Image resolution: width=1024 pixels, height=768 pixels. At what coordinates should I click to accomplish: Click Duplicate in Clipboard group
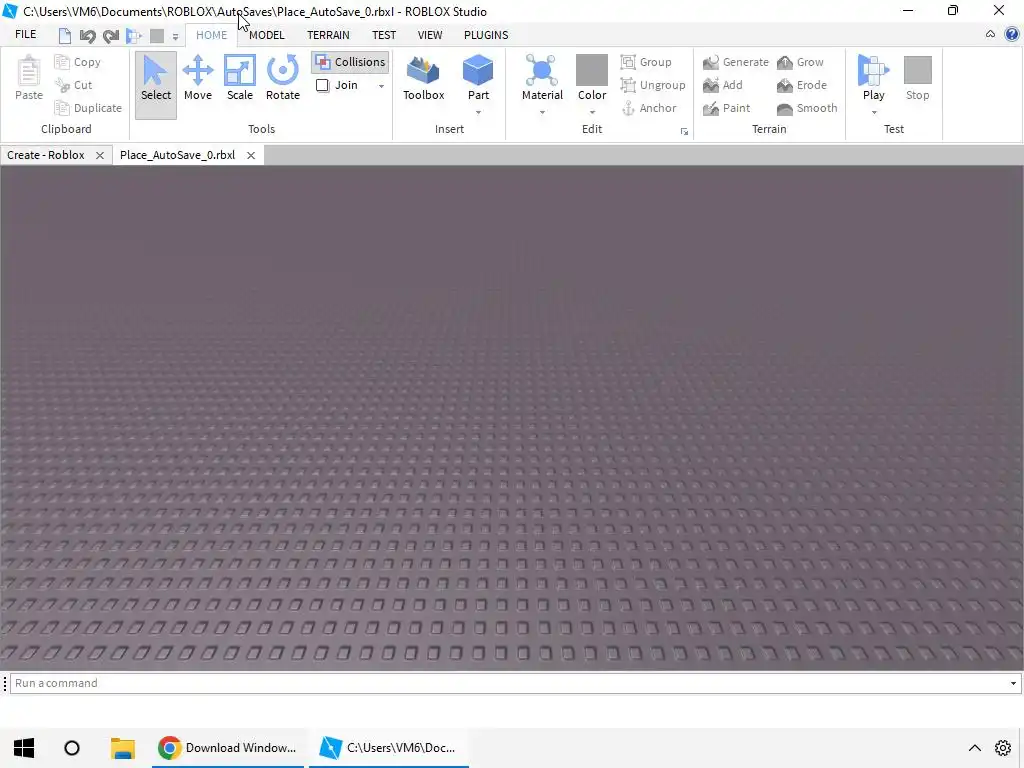pos(88,108)
